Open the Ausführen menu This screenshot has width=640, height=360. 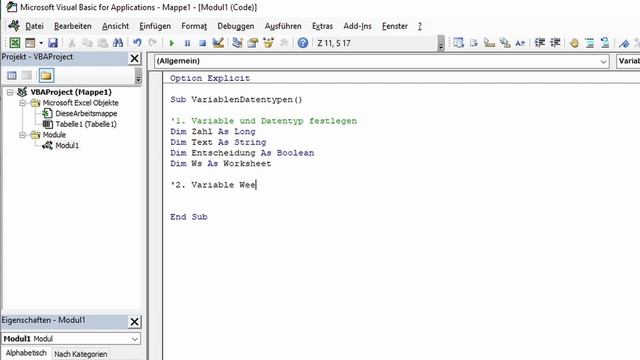[x=283, y=26]
